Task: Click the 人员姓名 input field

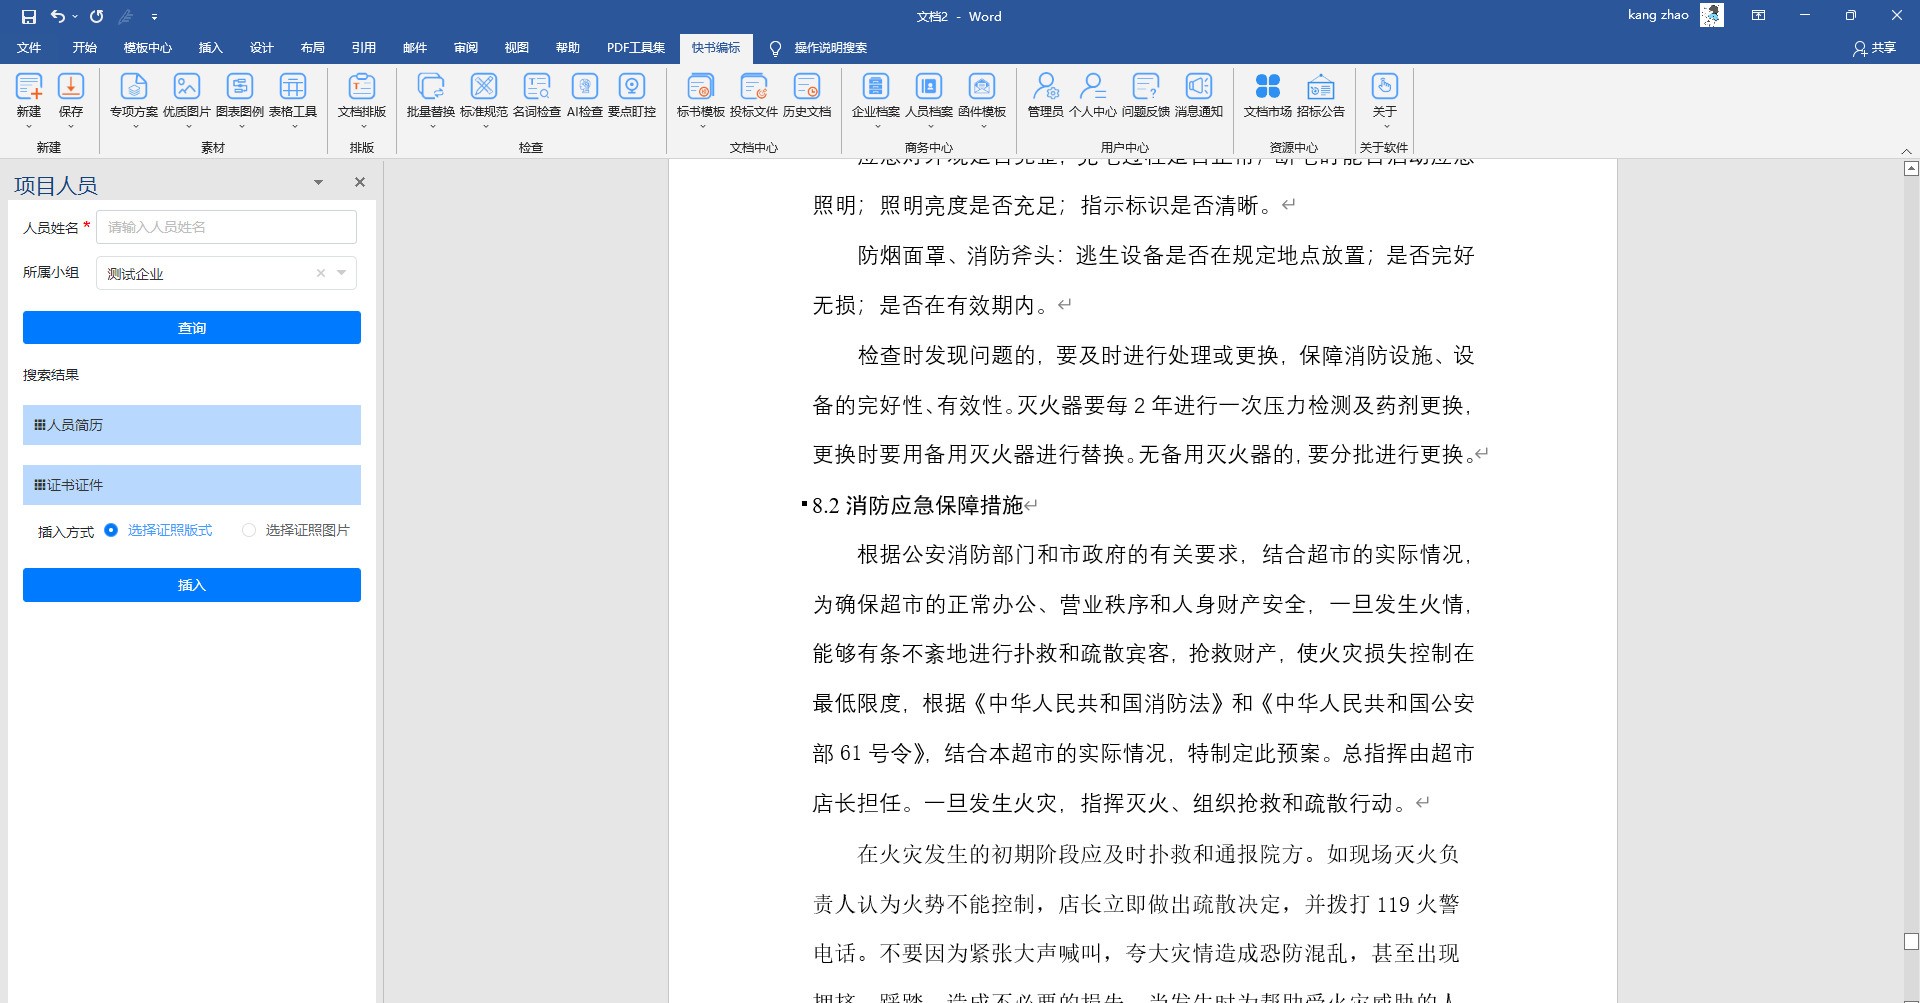Action: [226, 227]
